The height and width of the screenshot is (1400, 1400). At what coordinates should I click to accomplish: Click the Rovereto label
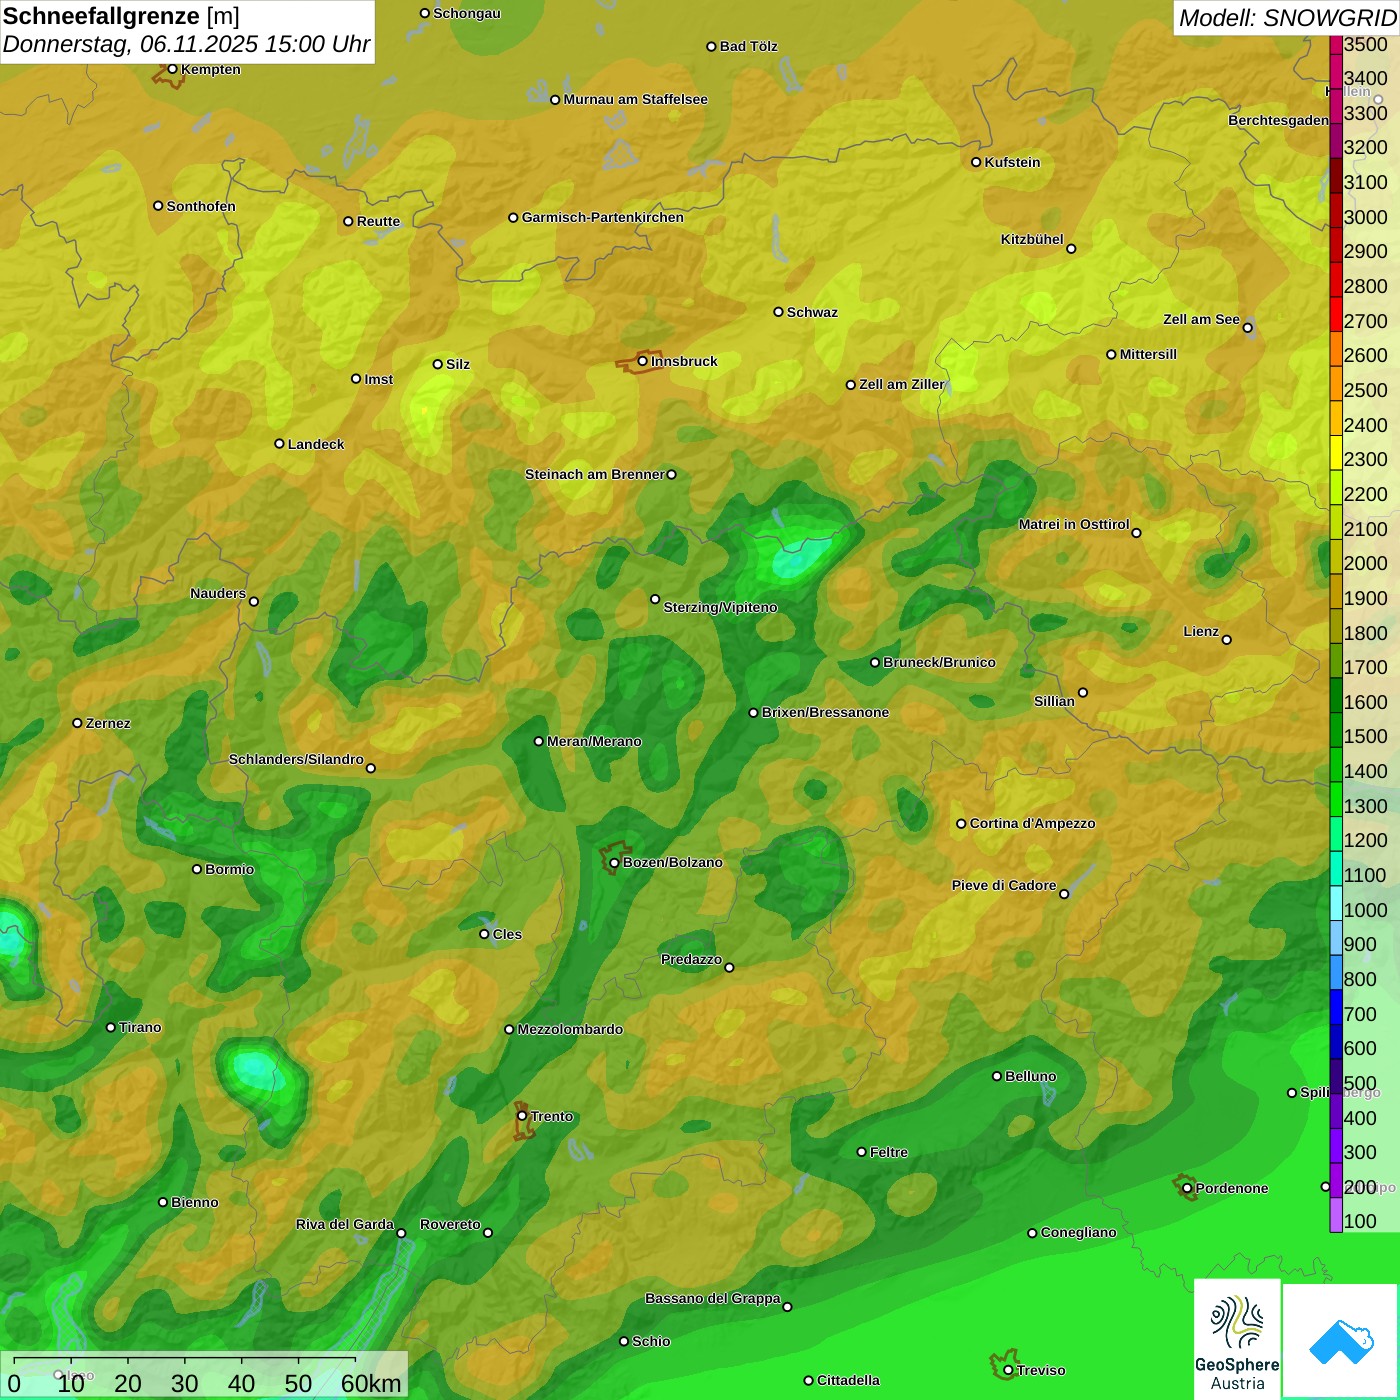451,1224
